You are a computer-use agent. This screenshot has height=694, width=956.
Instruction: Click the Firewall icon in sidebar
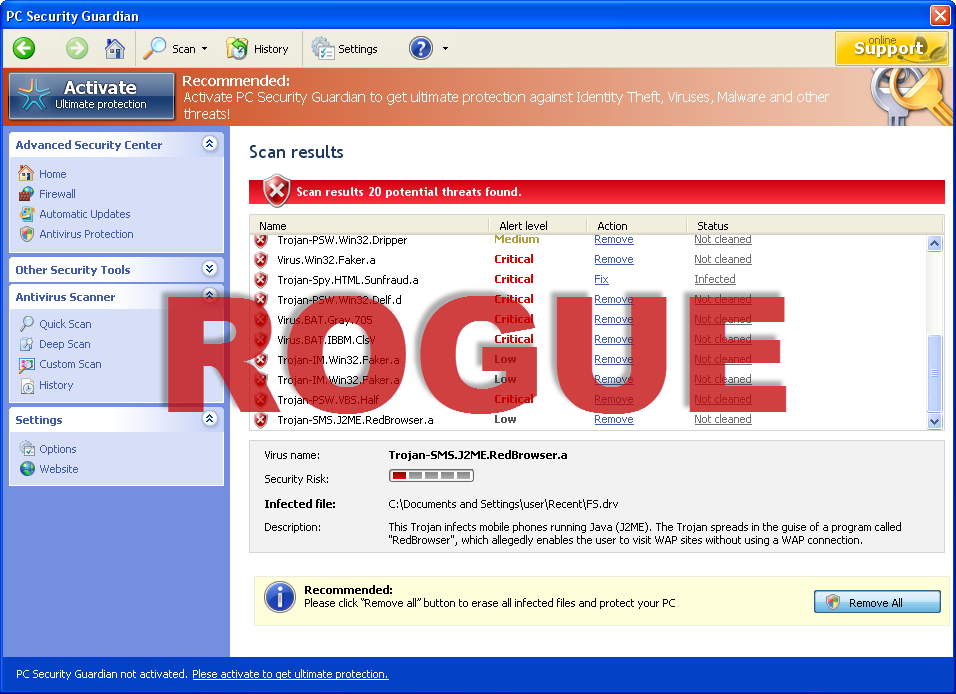(26, 194)
